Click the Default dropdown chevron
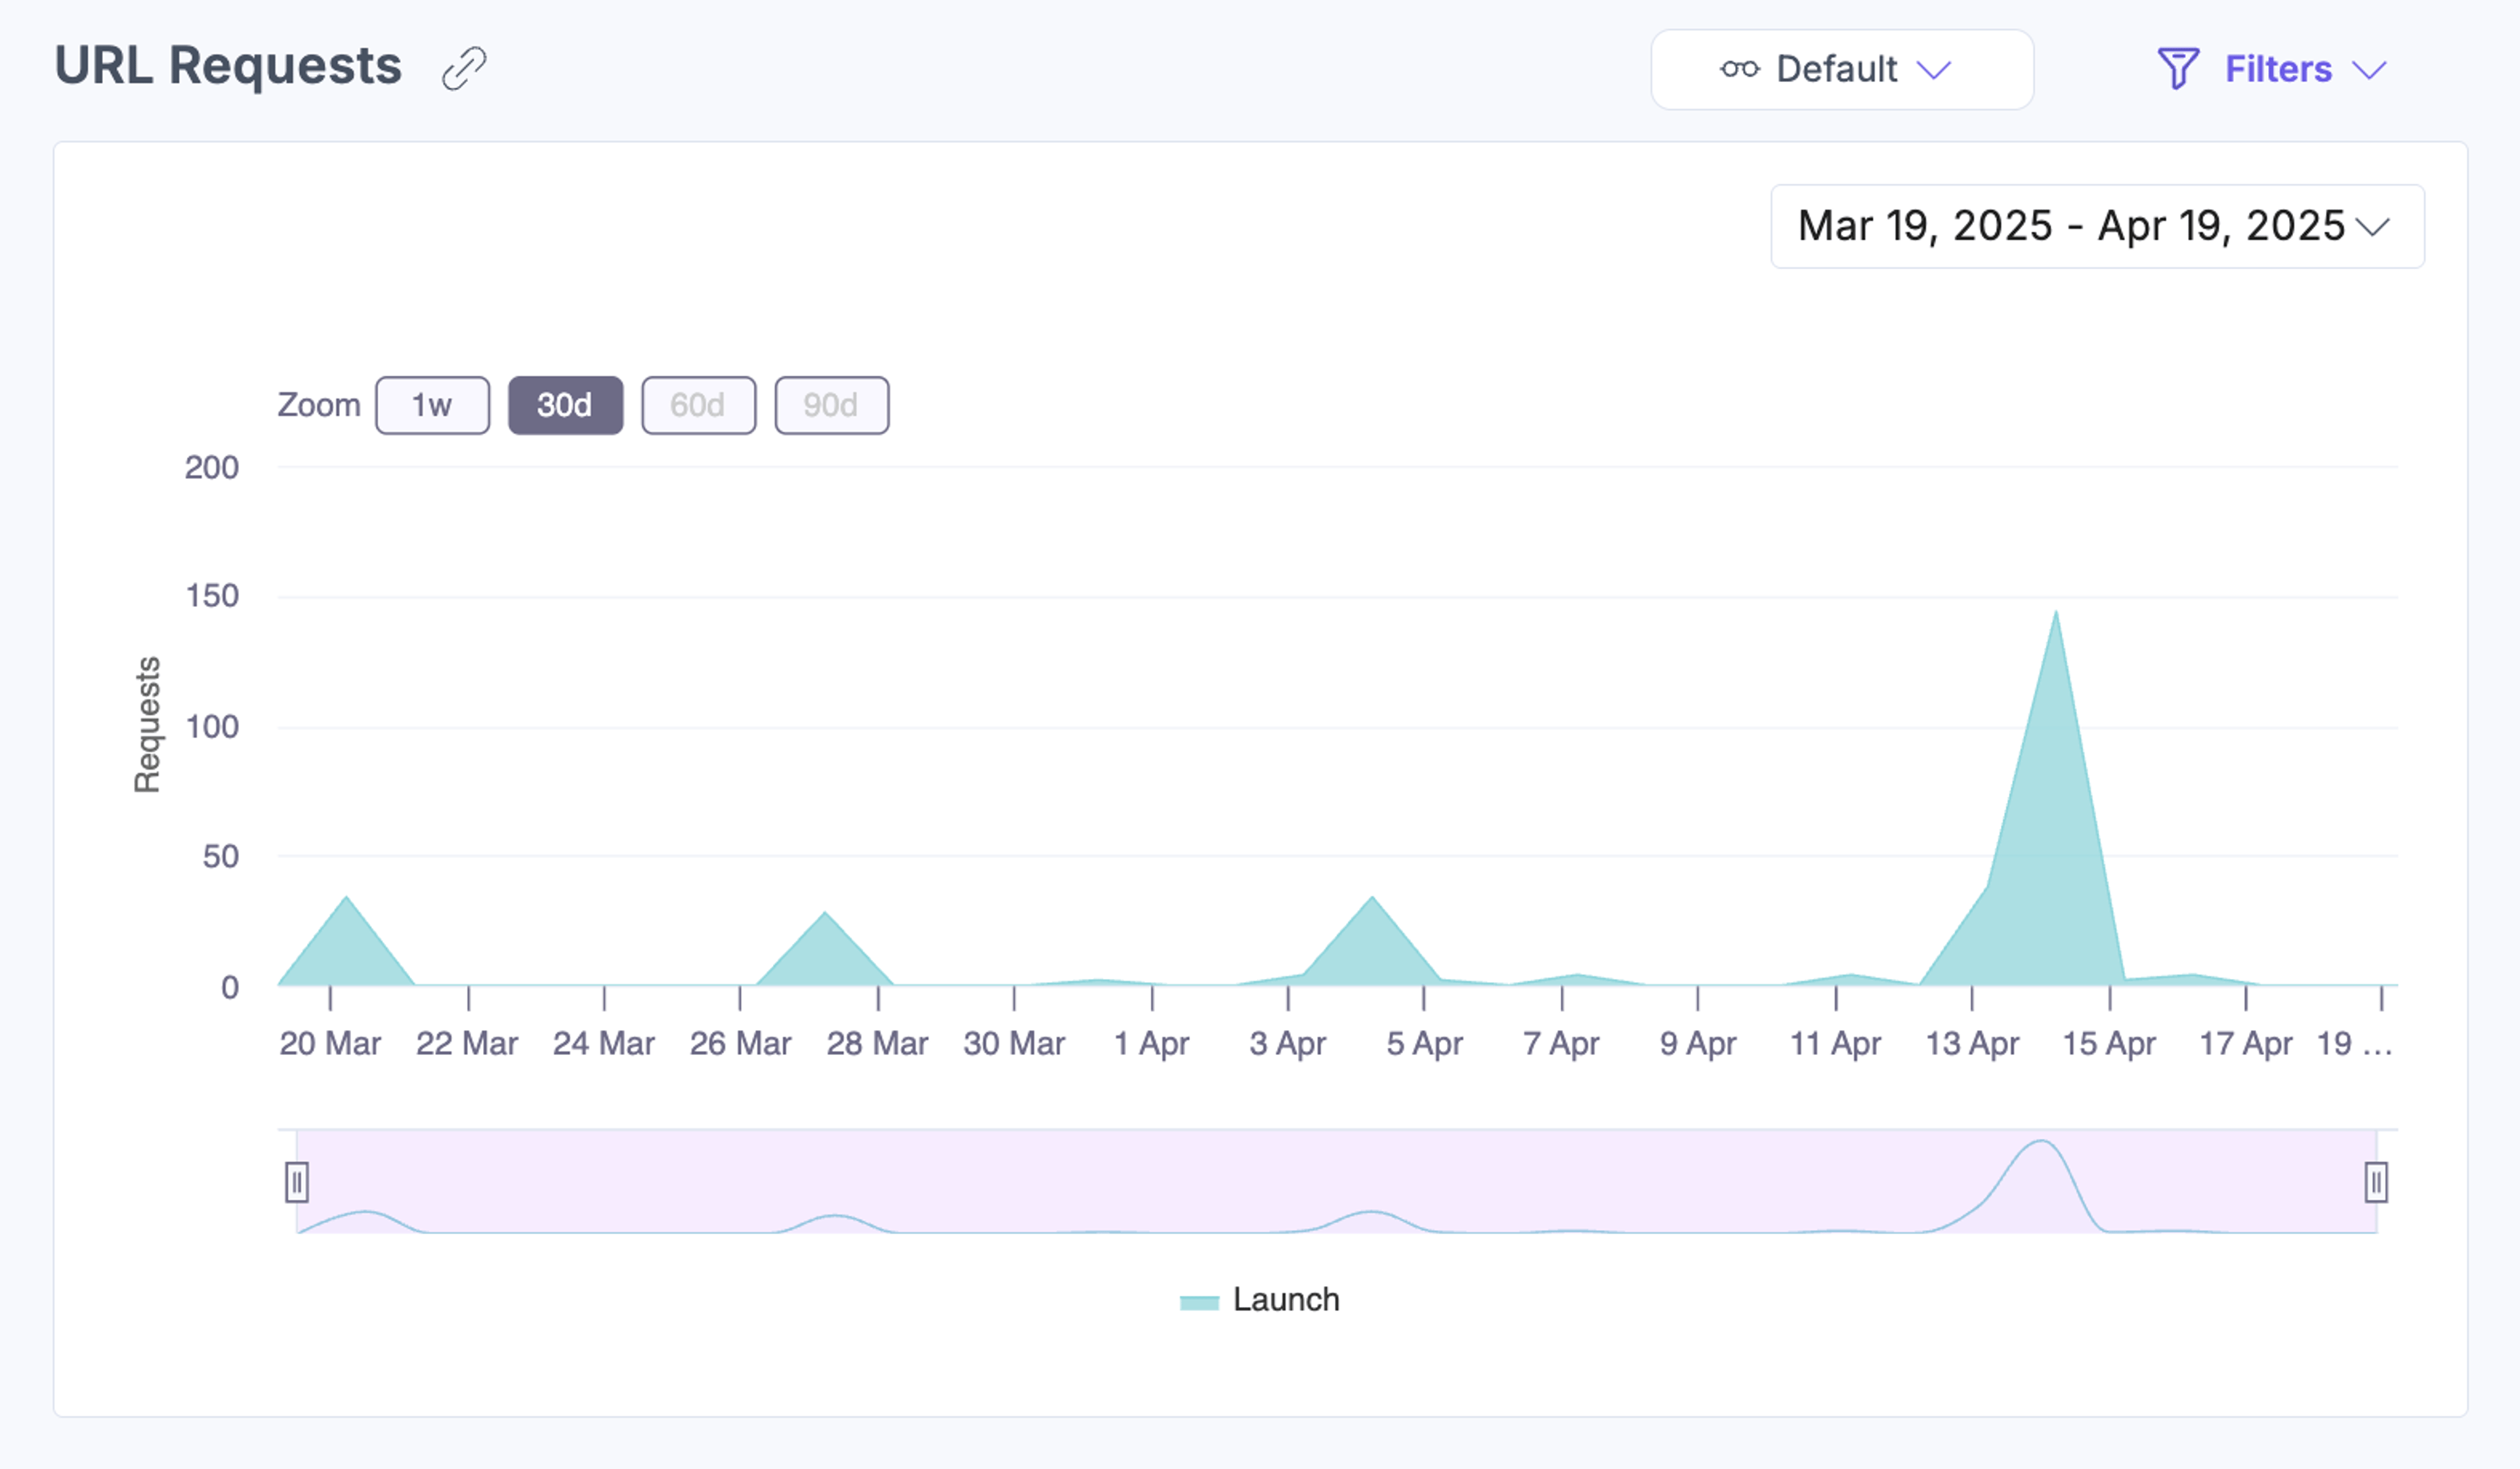The width and height of the screenshot is (2520, 1469). 1933,70
